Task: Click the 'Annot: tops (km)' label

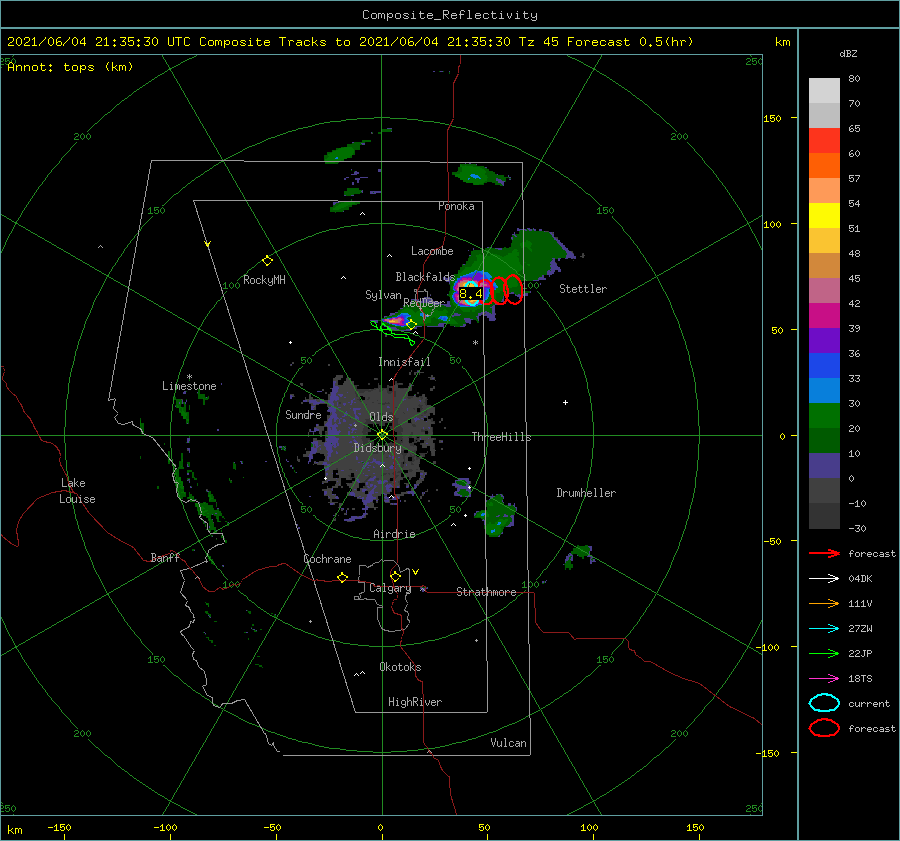Action: click(x=70, y=67)
